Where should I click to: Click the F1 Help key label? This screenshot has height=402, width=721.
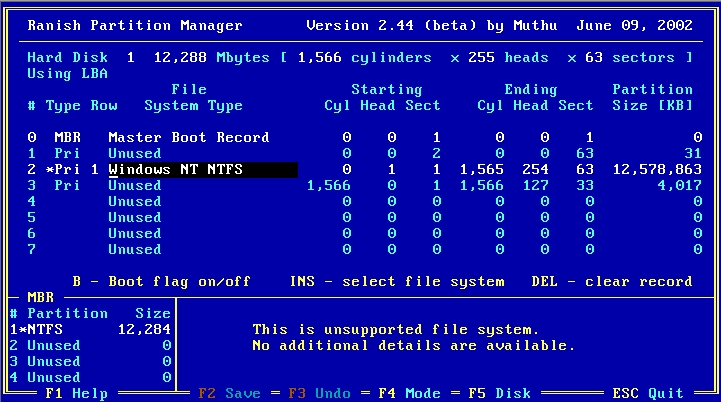76,394
